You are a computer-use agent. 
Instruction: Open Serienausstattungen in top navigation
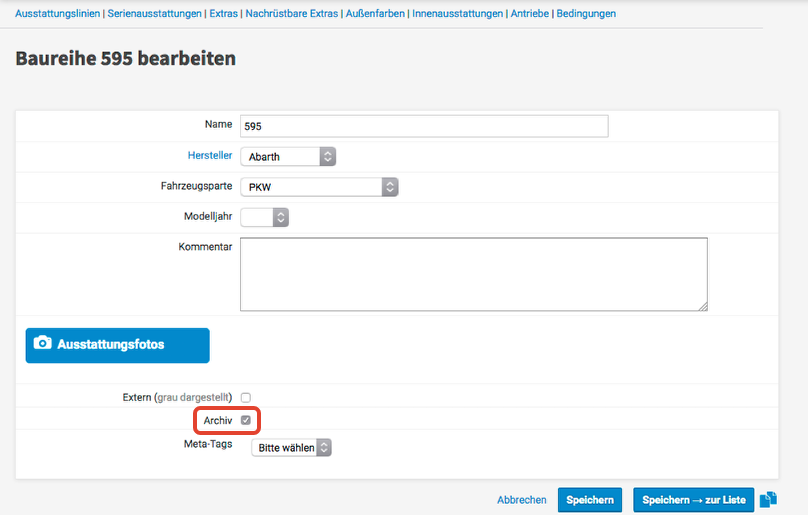tap(153, 14)
